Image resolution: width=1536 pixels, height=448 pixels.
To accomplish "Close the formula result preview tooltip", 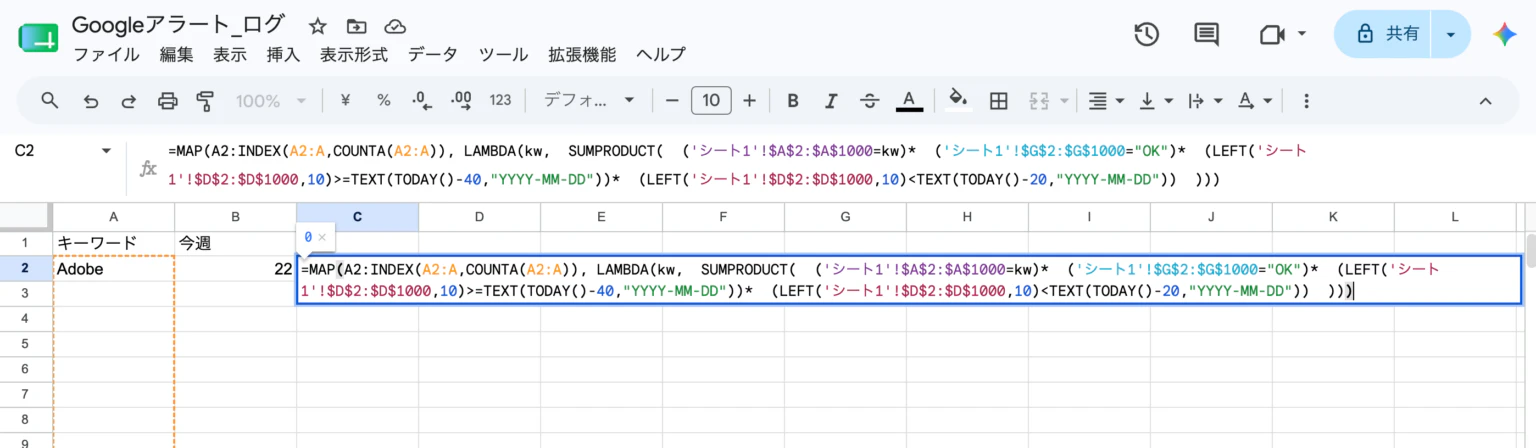I will [x=323, y=237].
